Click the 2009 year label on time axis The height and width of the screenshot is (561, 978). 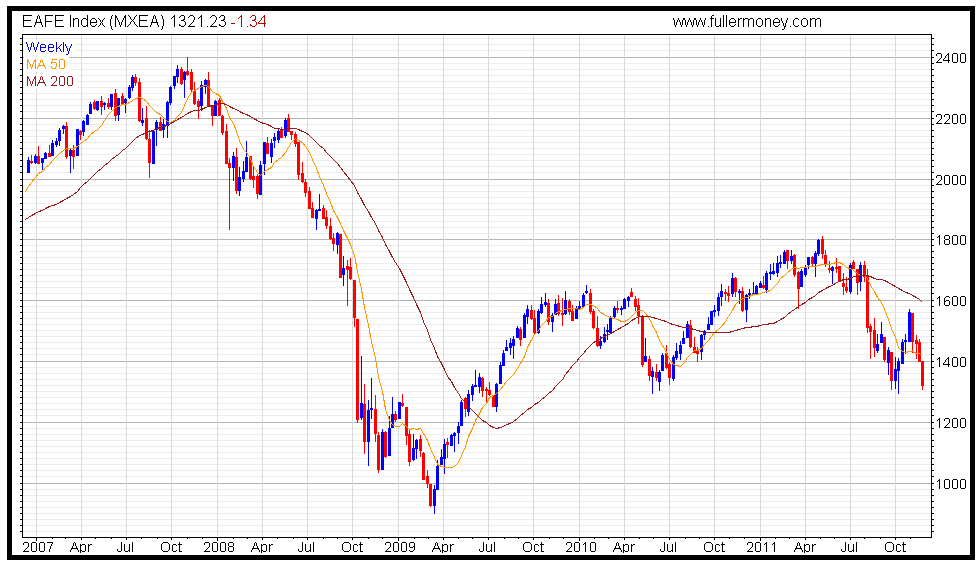(400, 547)
